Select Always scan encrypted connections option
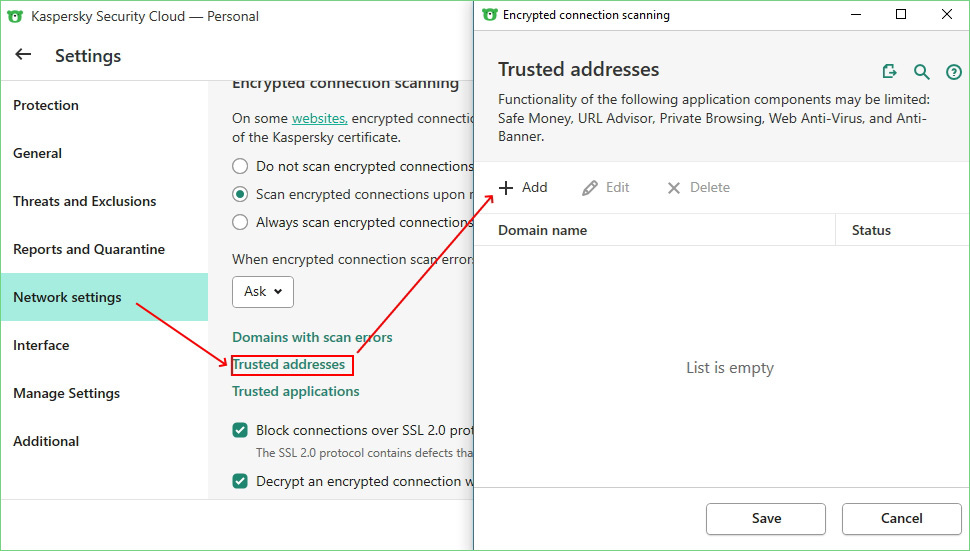This screenshot has height=551, width=970. coord(240,222)
